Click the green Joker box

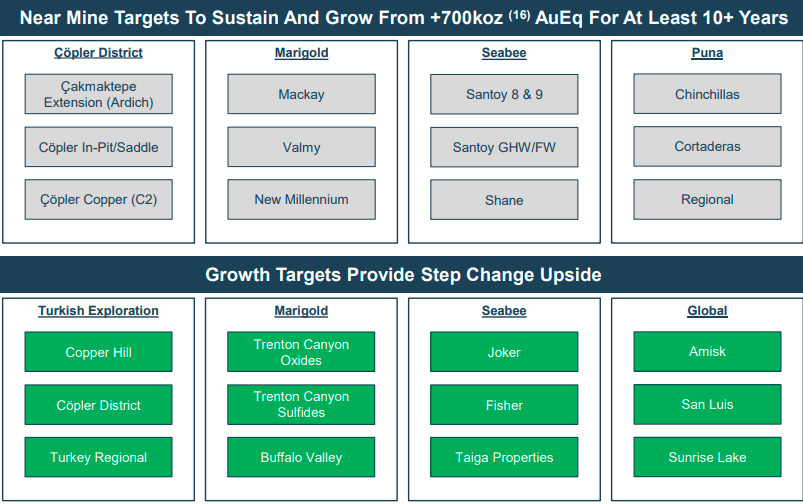click(x=504, y=352)
